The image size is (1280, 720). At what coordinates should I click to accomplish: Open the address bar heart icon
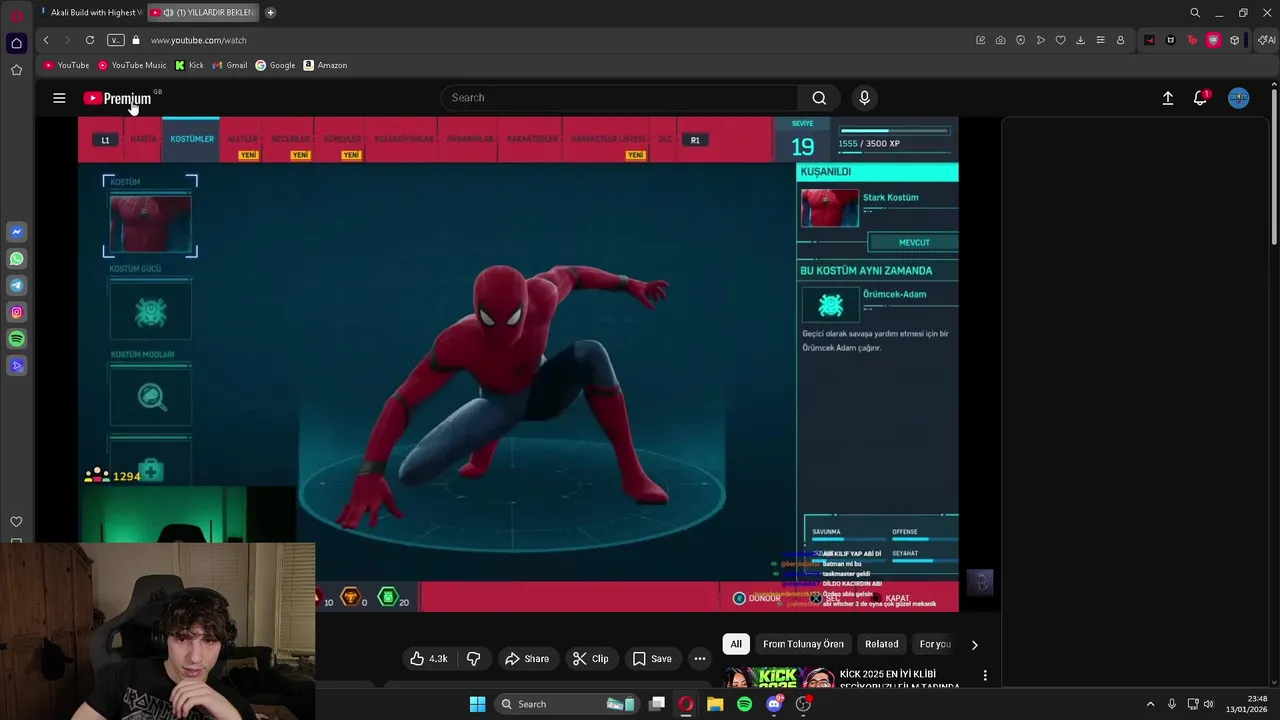[1060, 40]
